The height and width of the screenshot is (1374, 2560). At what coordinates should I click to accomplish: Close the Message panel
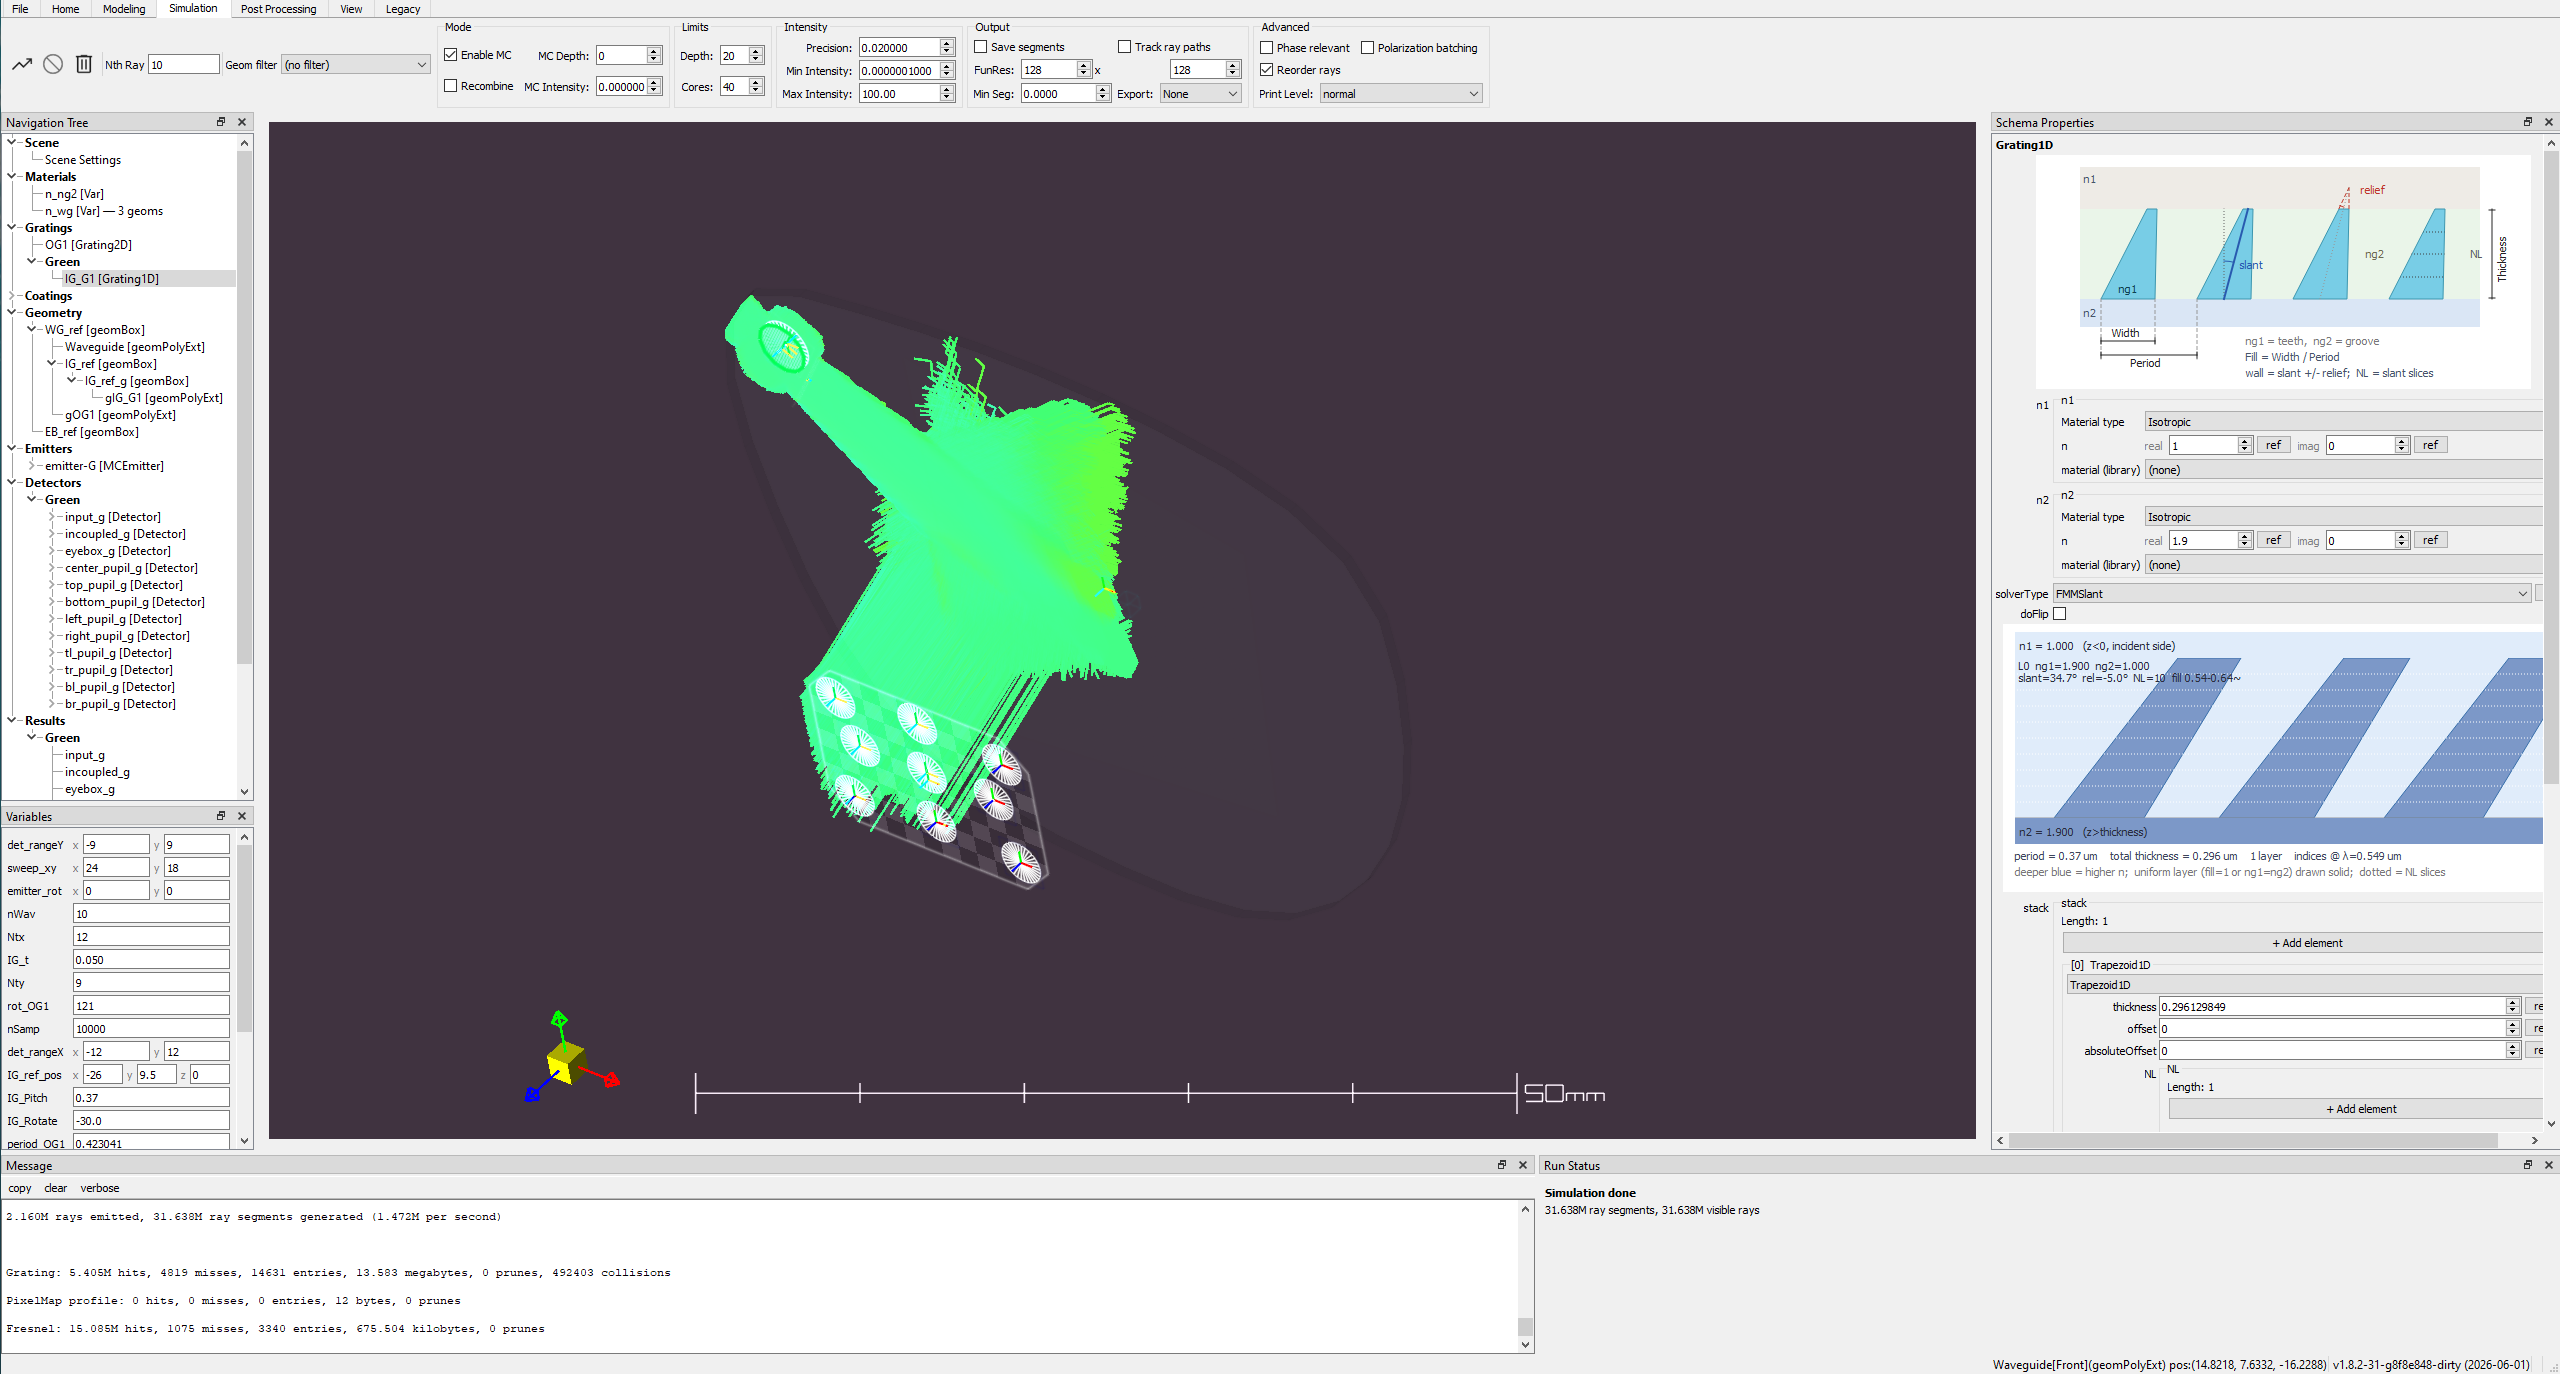(x=1523, y=1165)
